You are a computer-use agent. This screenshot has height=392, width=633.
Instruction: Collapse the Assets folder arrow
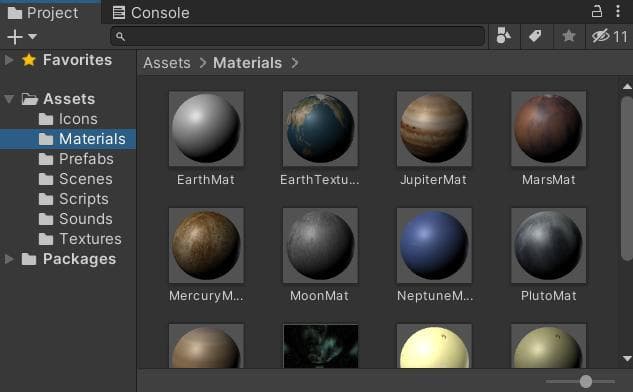[x=8, y=99]
